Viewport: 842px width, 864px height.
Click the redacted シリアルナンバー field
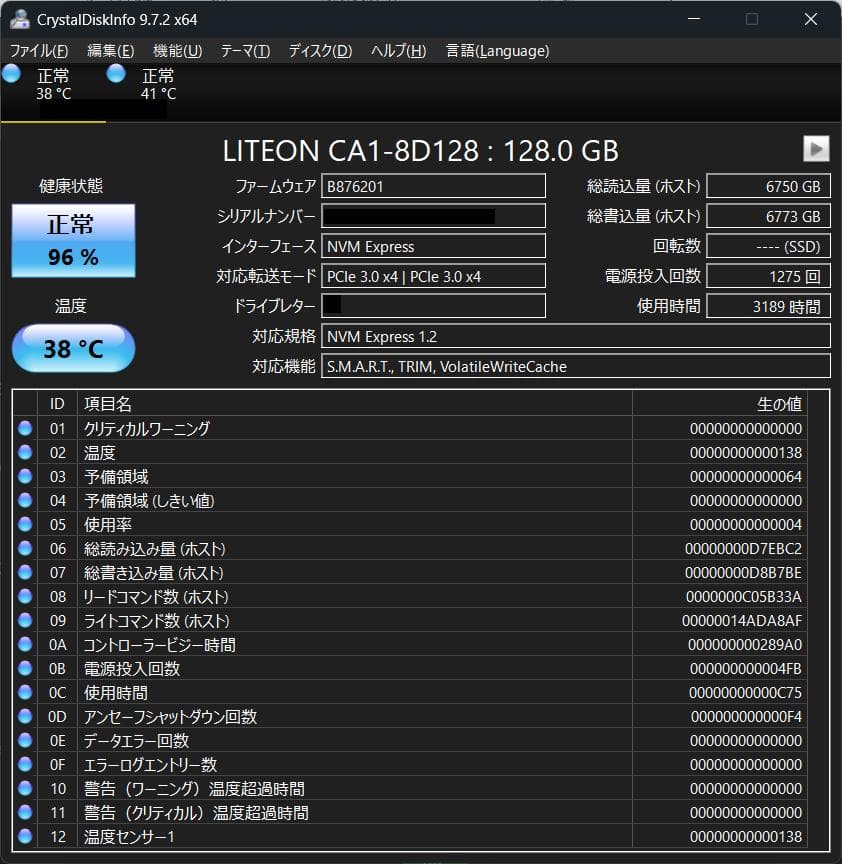pyautogui.click(x=433, y=216)
